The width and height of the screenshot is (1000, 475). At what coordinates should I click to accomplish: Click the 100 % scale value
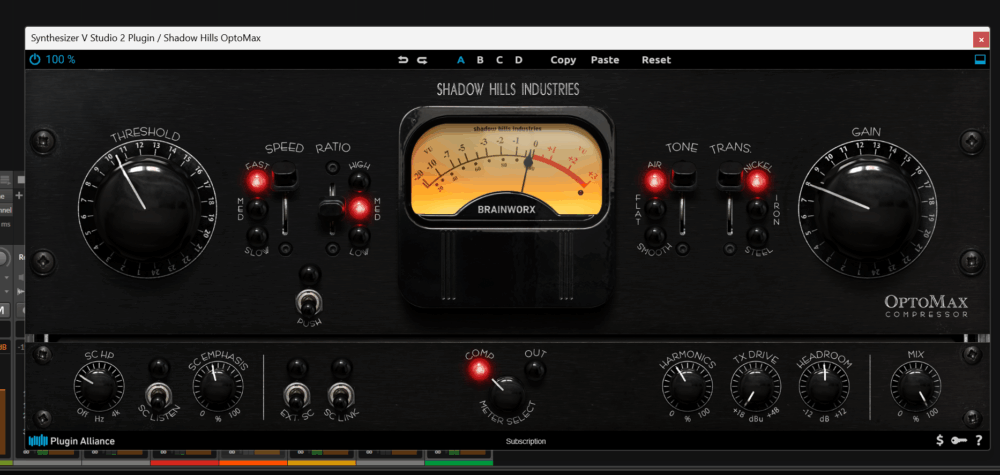[61, 60]
